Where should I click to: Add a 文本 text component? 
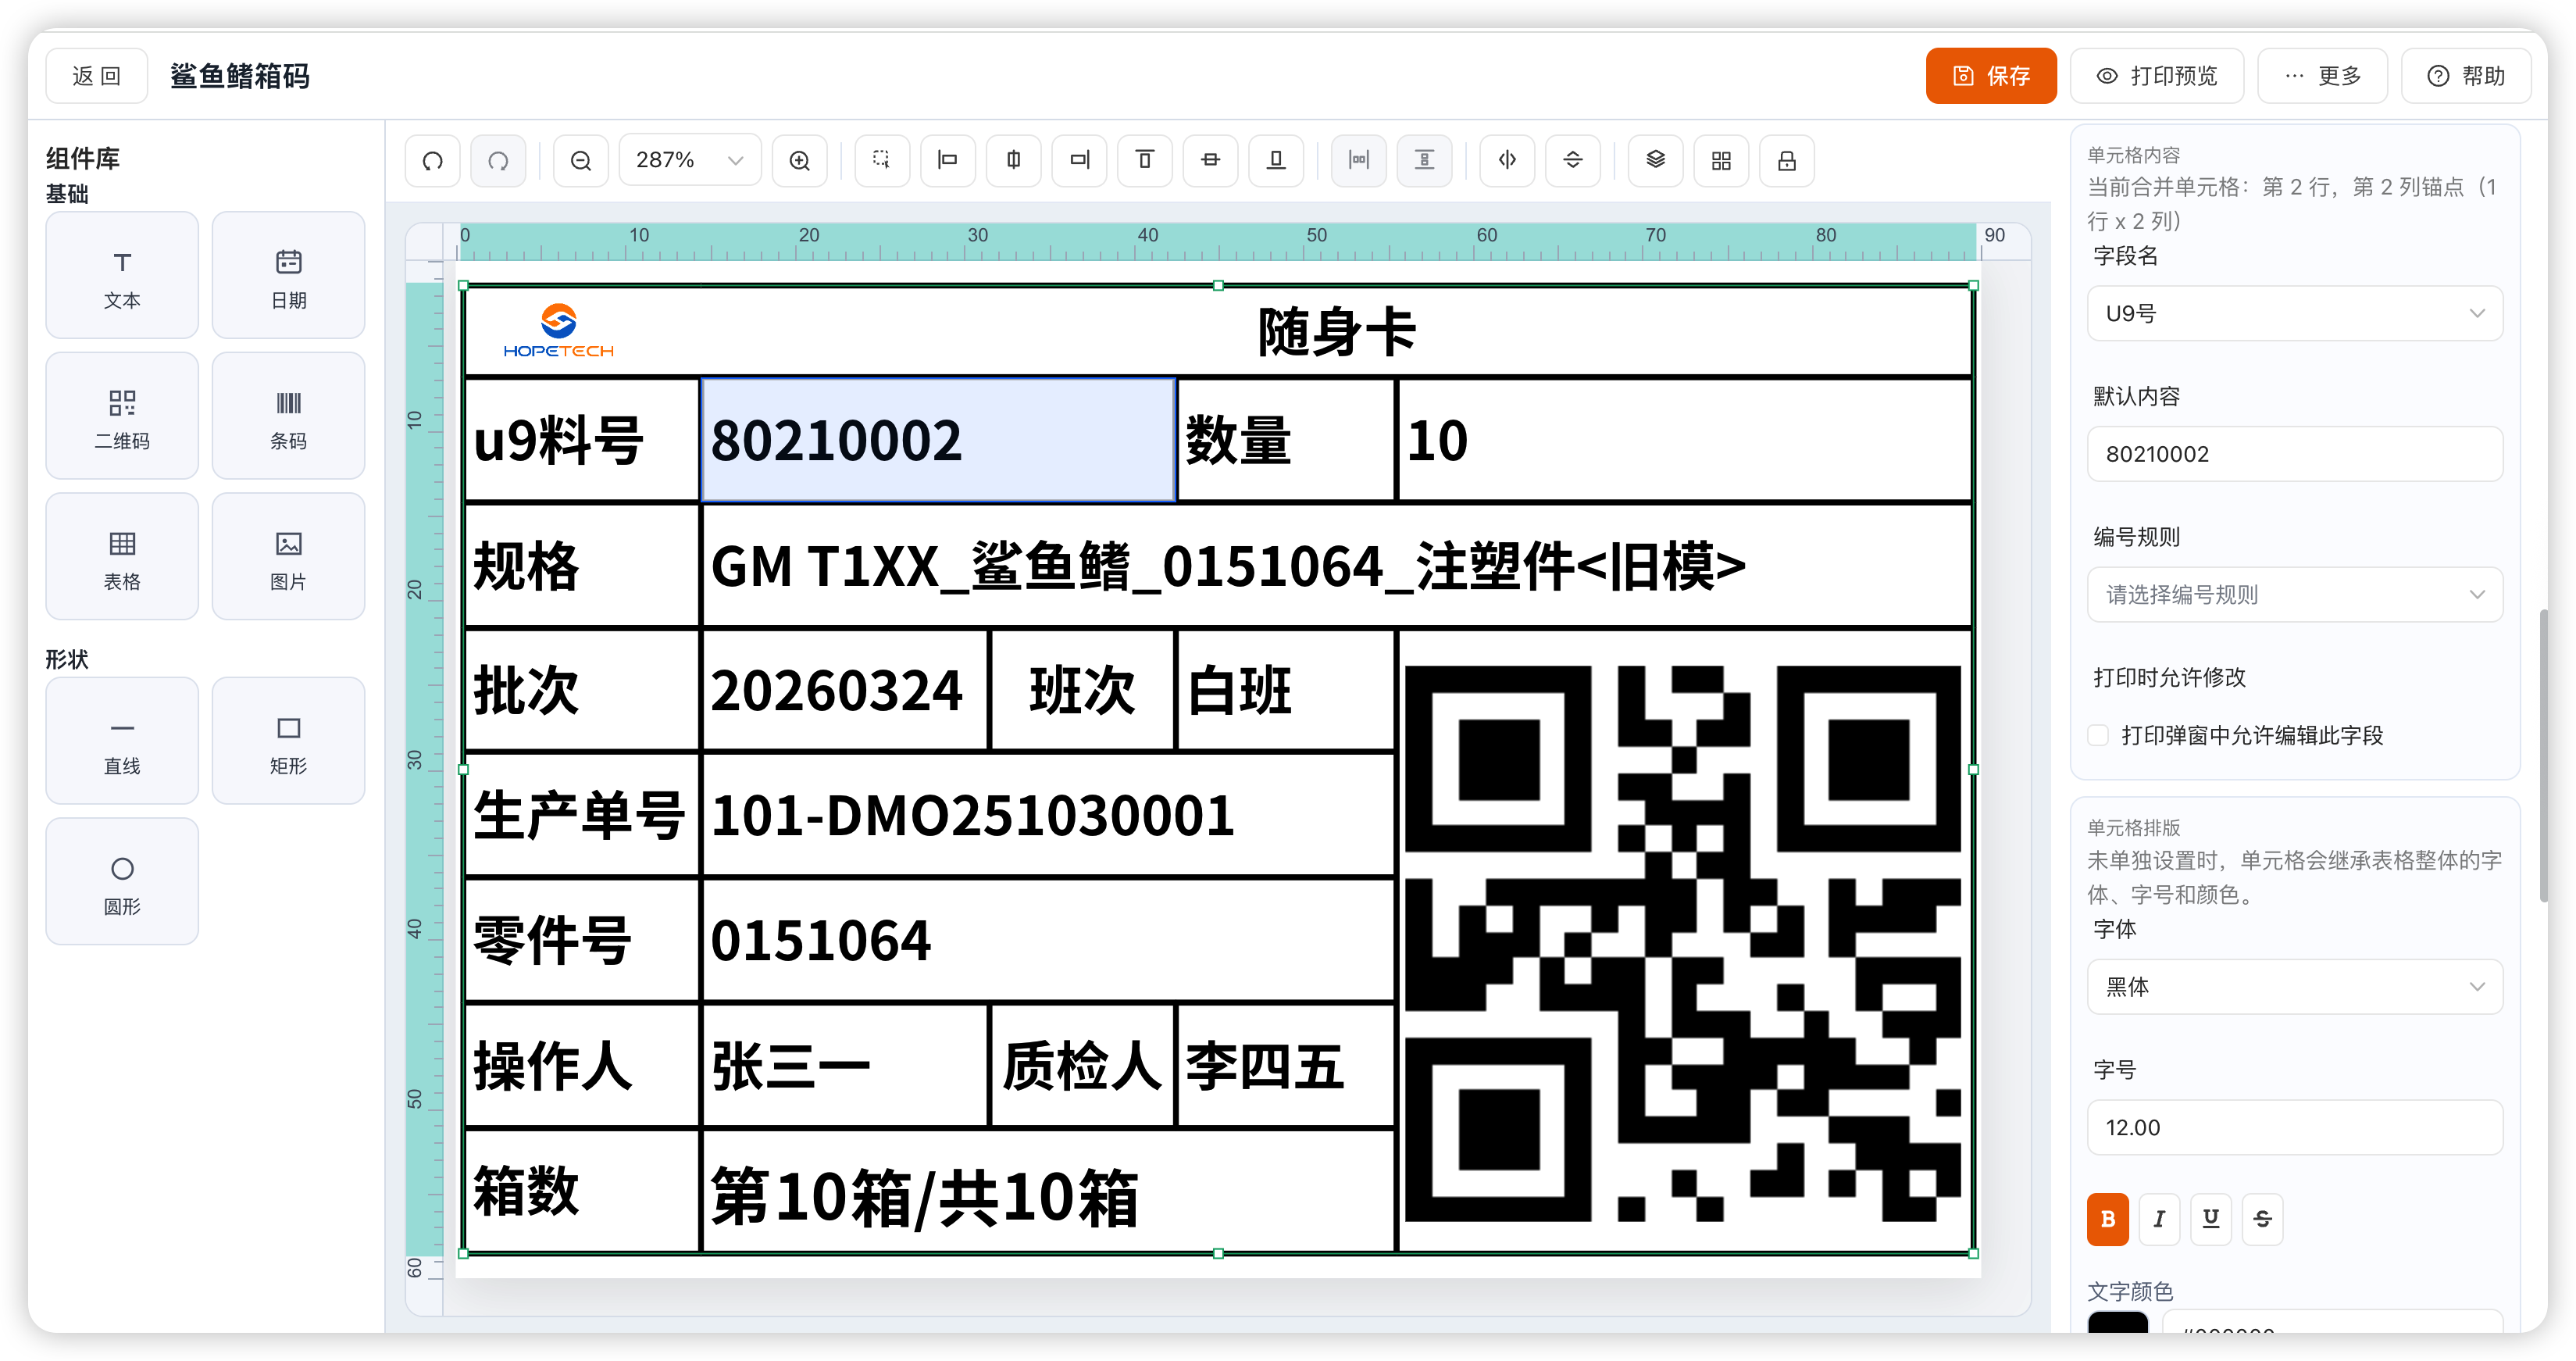(x=122, y=275)
